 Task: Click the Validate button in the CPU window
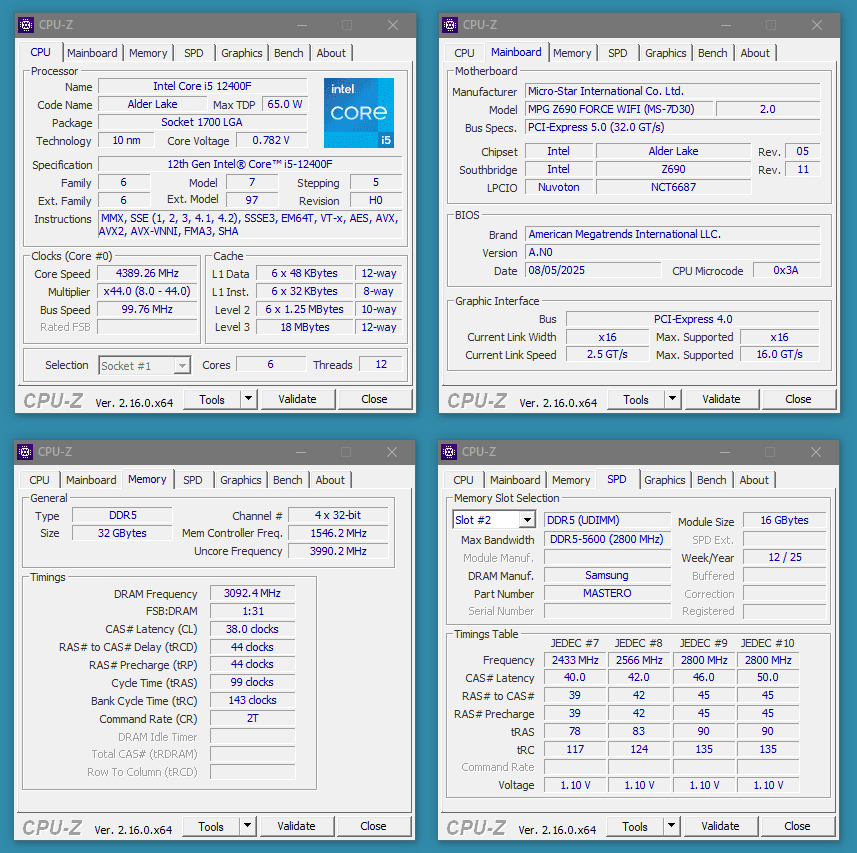[x=298, y=399]
